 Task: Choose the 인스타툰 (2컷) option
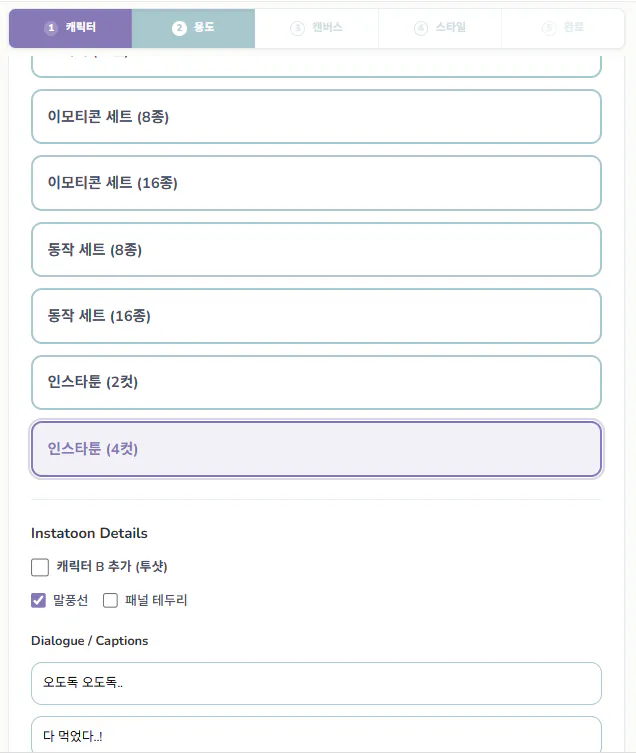coord(316,382)
